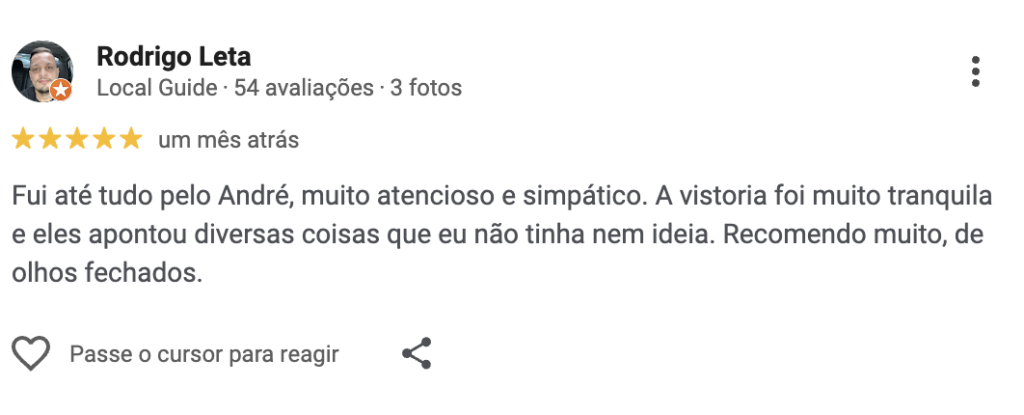The image size is (1024, 415).
Task: Click the orange Local Guide star badge
Action: click(61, 90)
